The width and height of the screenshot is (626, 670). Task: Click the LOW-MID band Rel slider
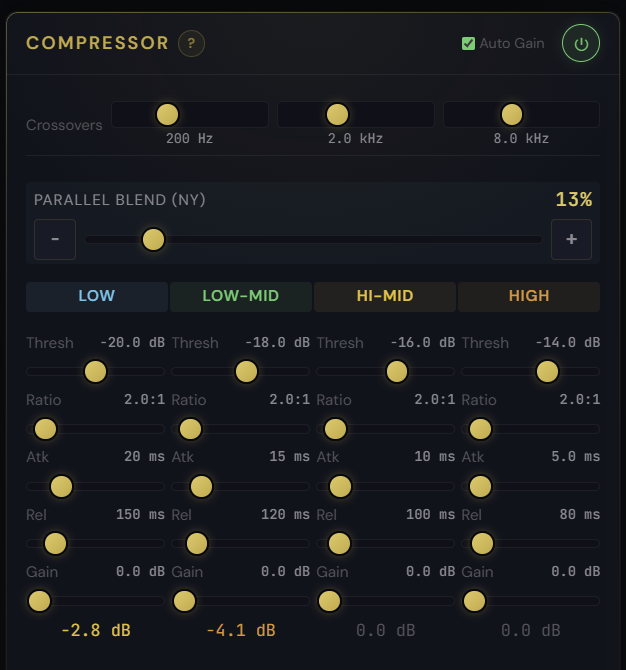(241, 544)
